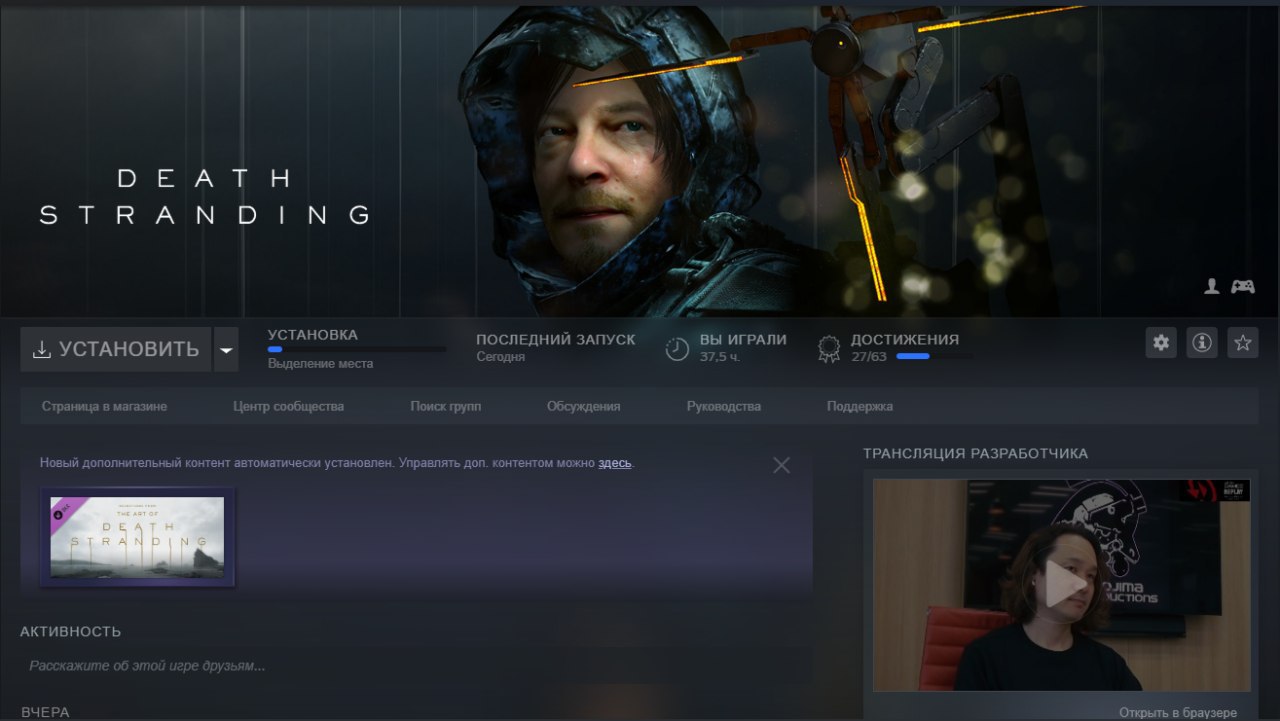Click the single-player person icon

coord(1212,287)
